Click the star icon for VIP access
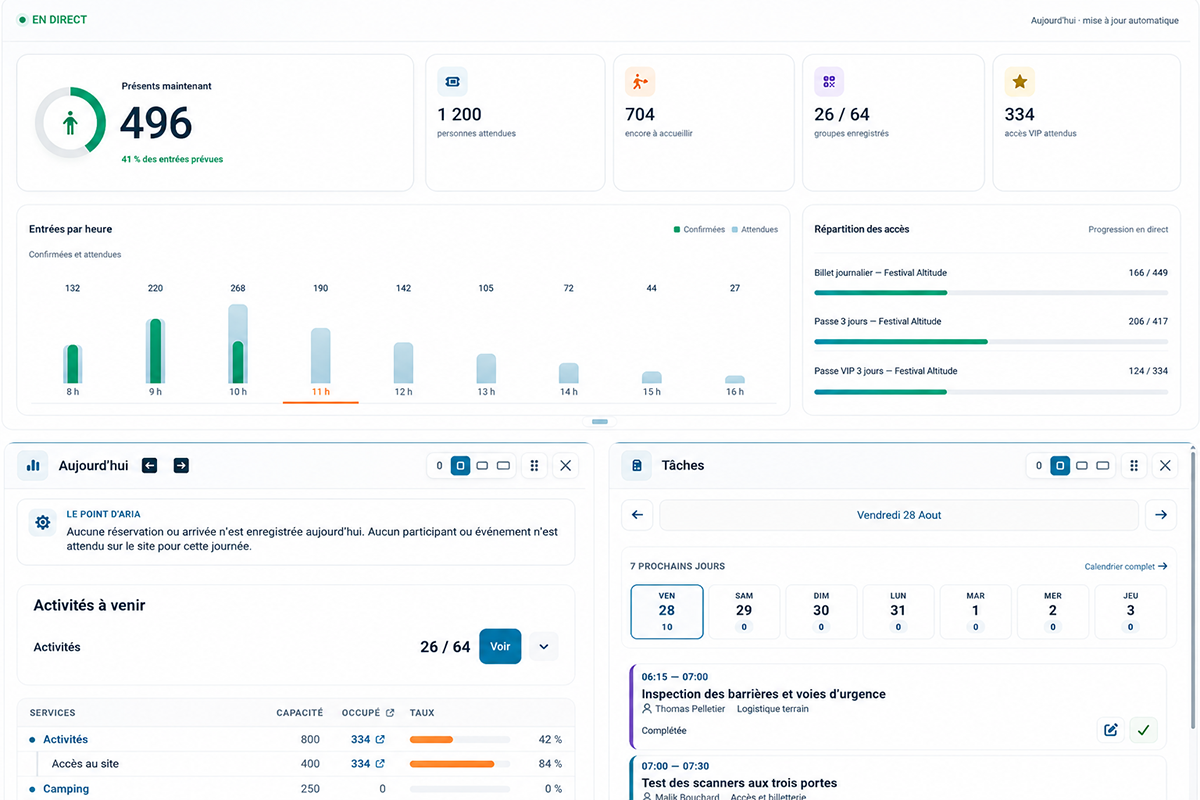 pos(1019,82)
